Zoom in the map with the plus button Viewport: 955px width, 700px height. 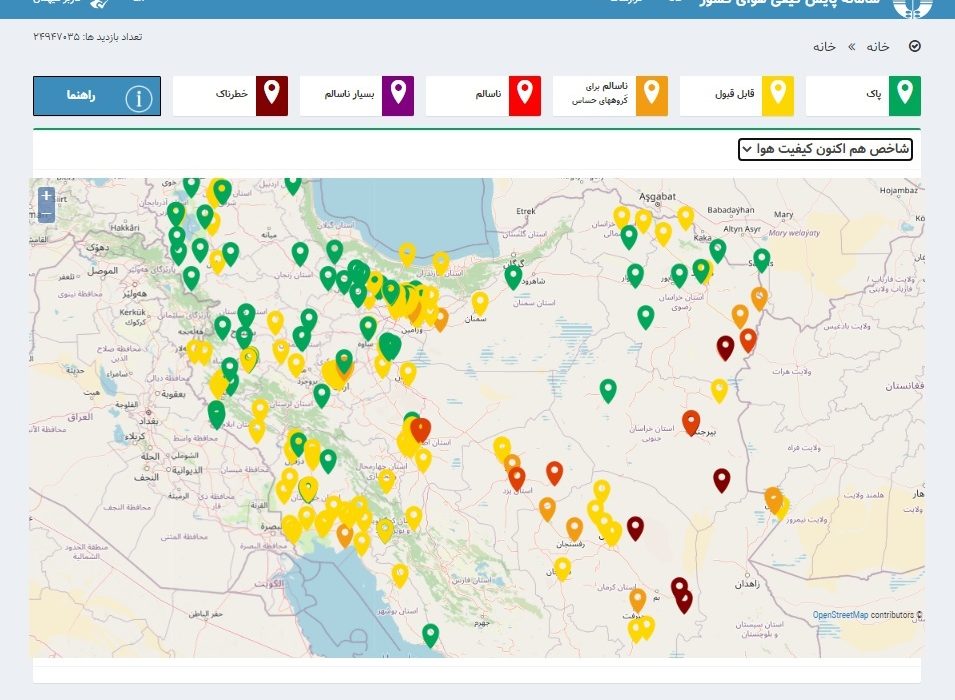[x=46, y=196]
